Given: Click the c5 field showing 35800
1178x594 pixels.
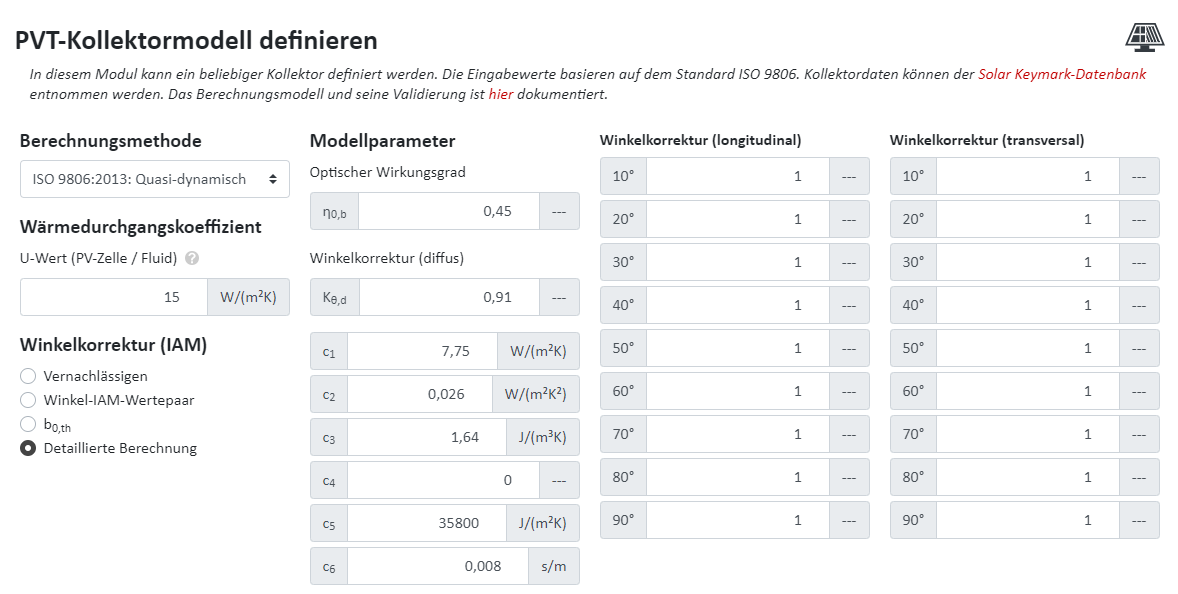Looking at the screenshot, I should (x=422, y=523).
